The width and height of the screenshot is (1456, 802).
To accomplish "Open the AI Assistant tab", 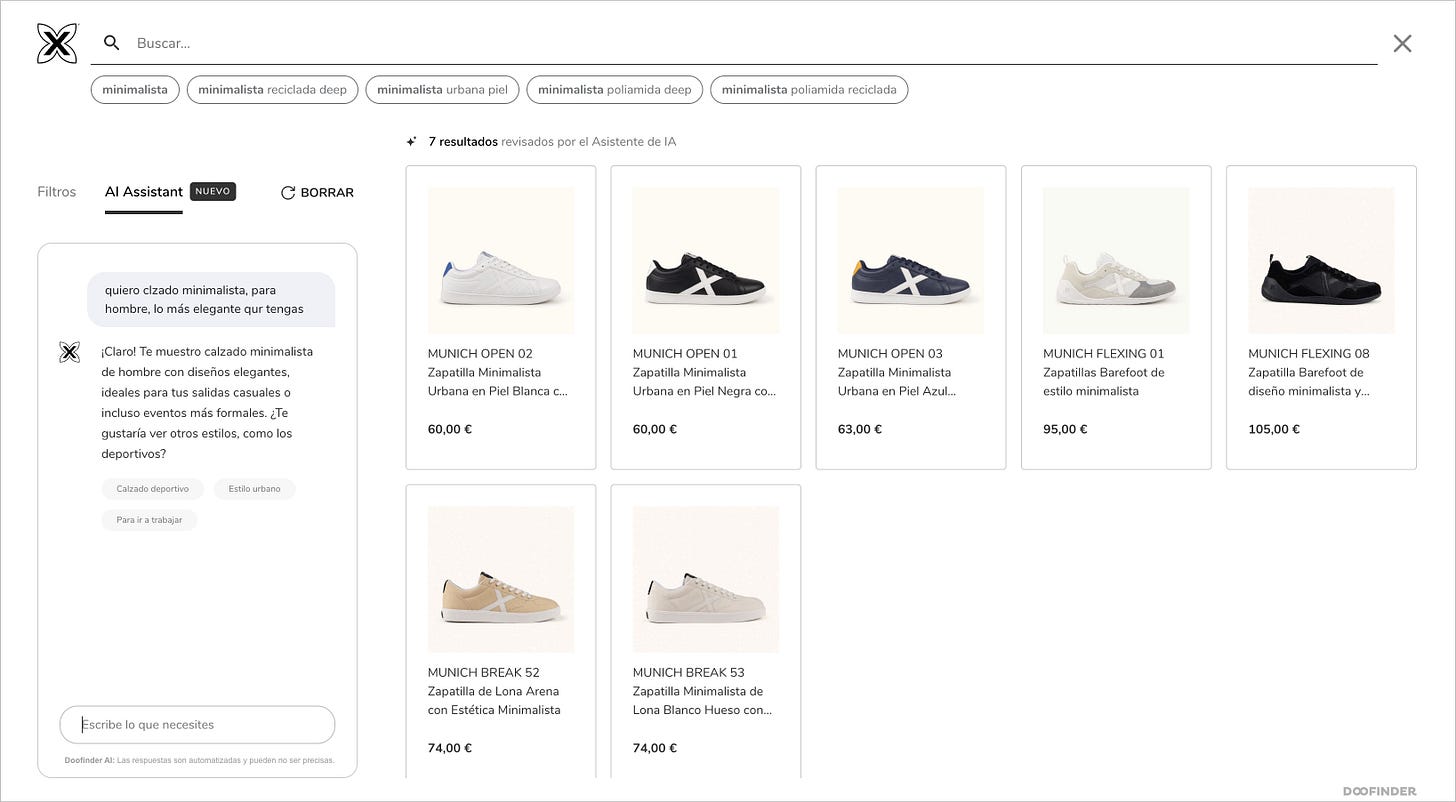I will (144, 192).
